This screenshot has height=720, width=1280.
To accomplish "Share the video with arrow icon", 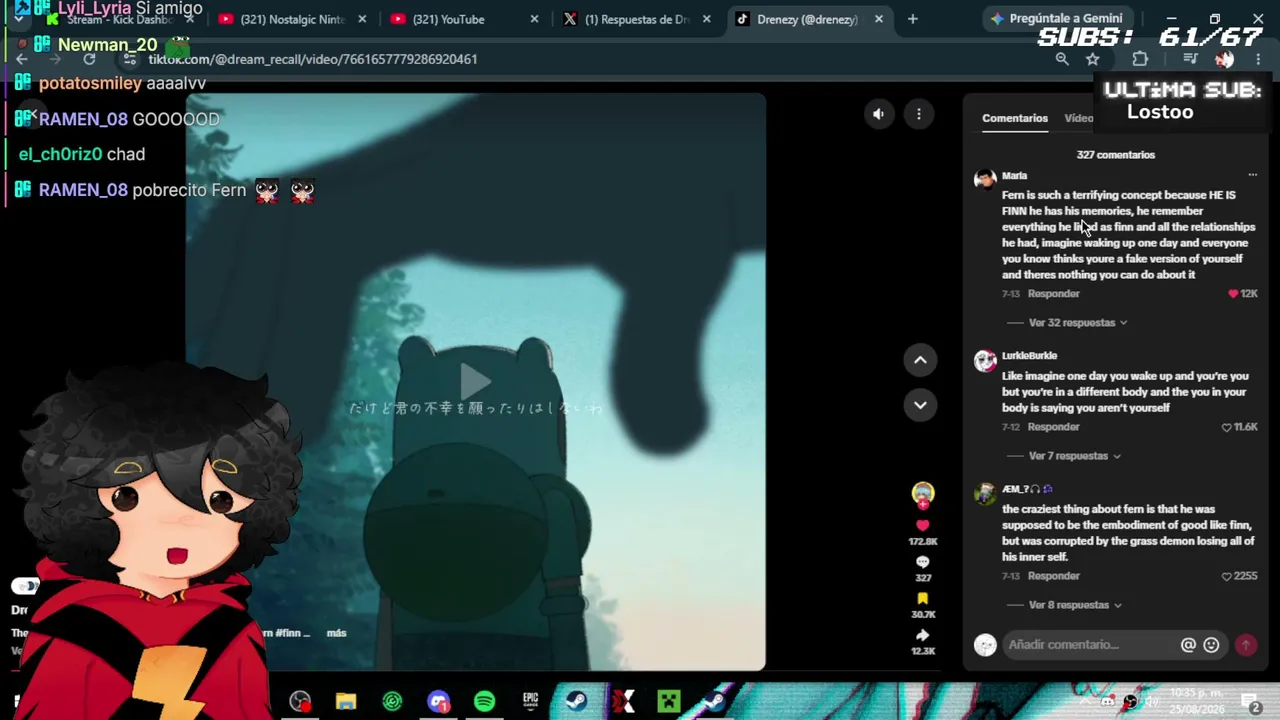I will [x=923, y=635].
